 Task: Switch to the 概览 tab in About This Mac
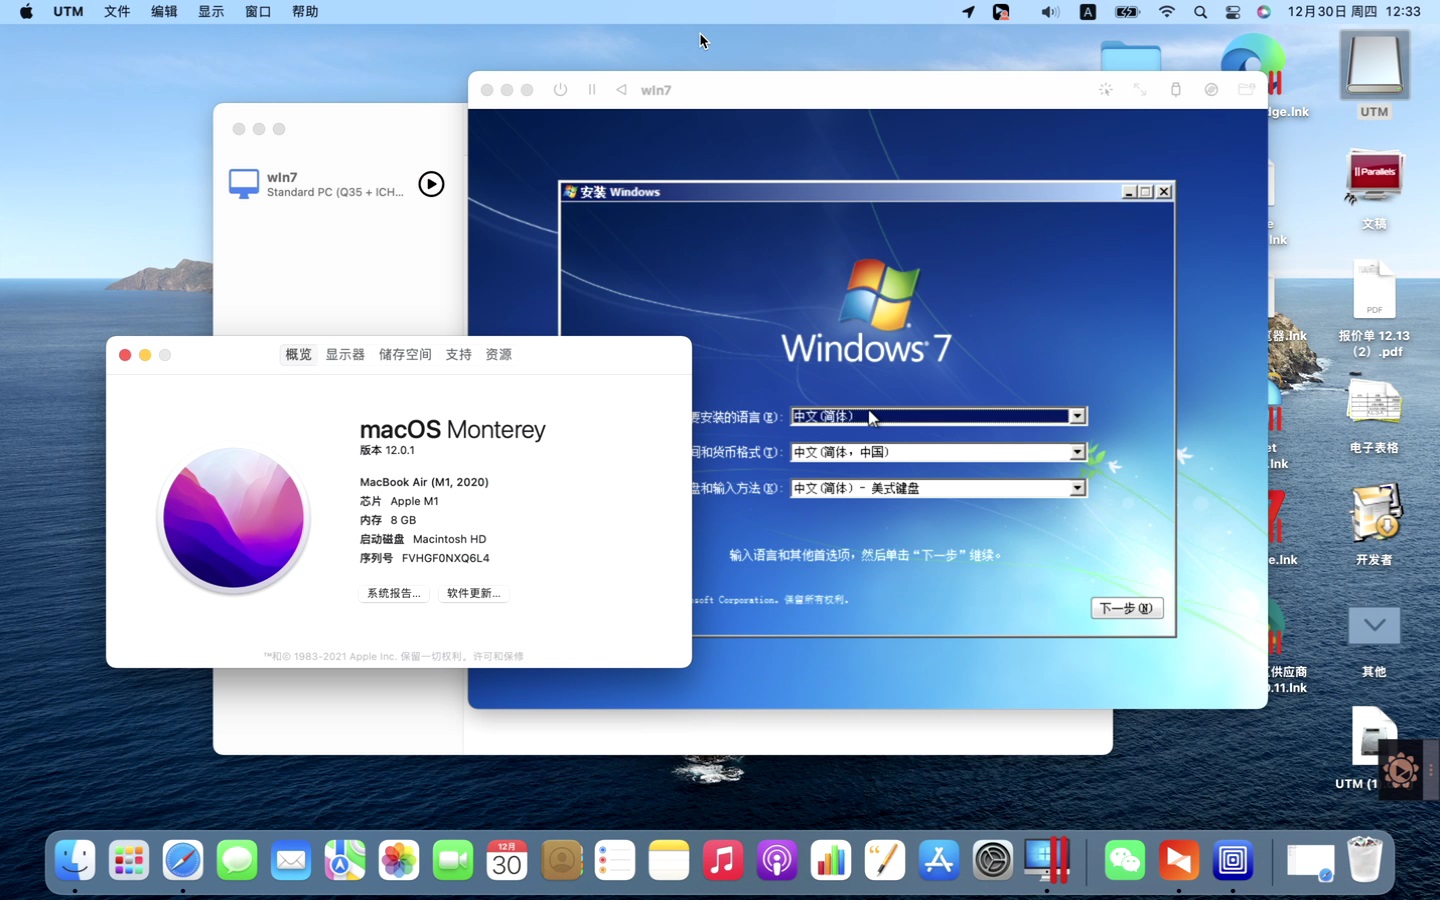[x=298, y=354]
